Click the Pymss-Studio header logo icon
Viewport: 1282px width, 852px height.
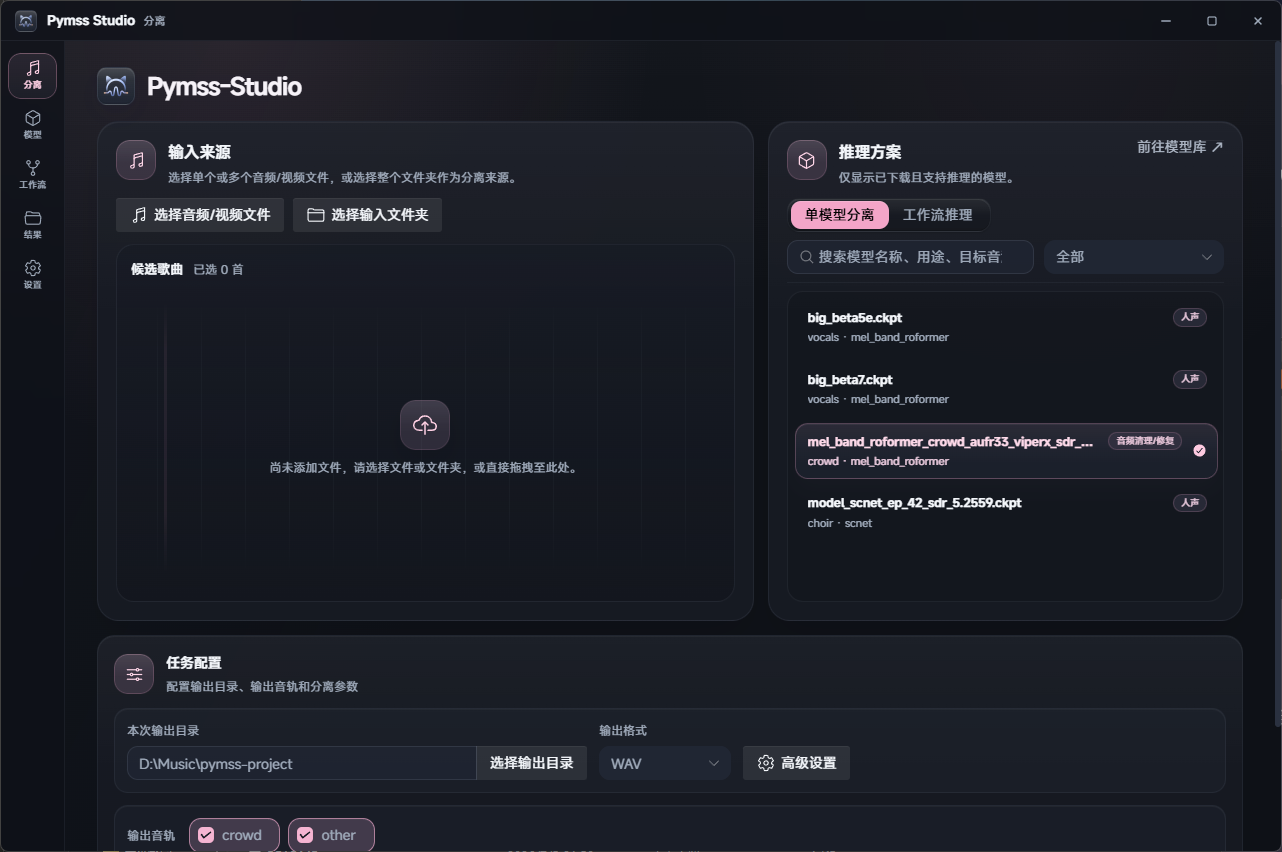pos(116,86)
